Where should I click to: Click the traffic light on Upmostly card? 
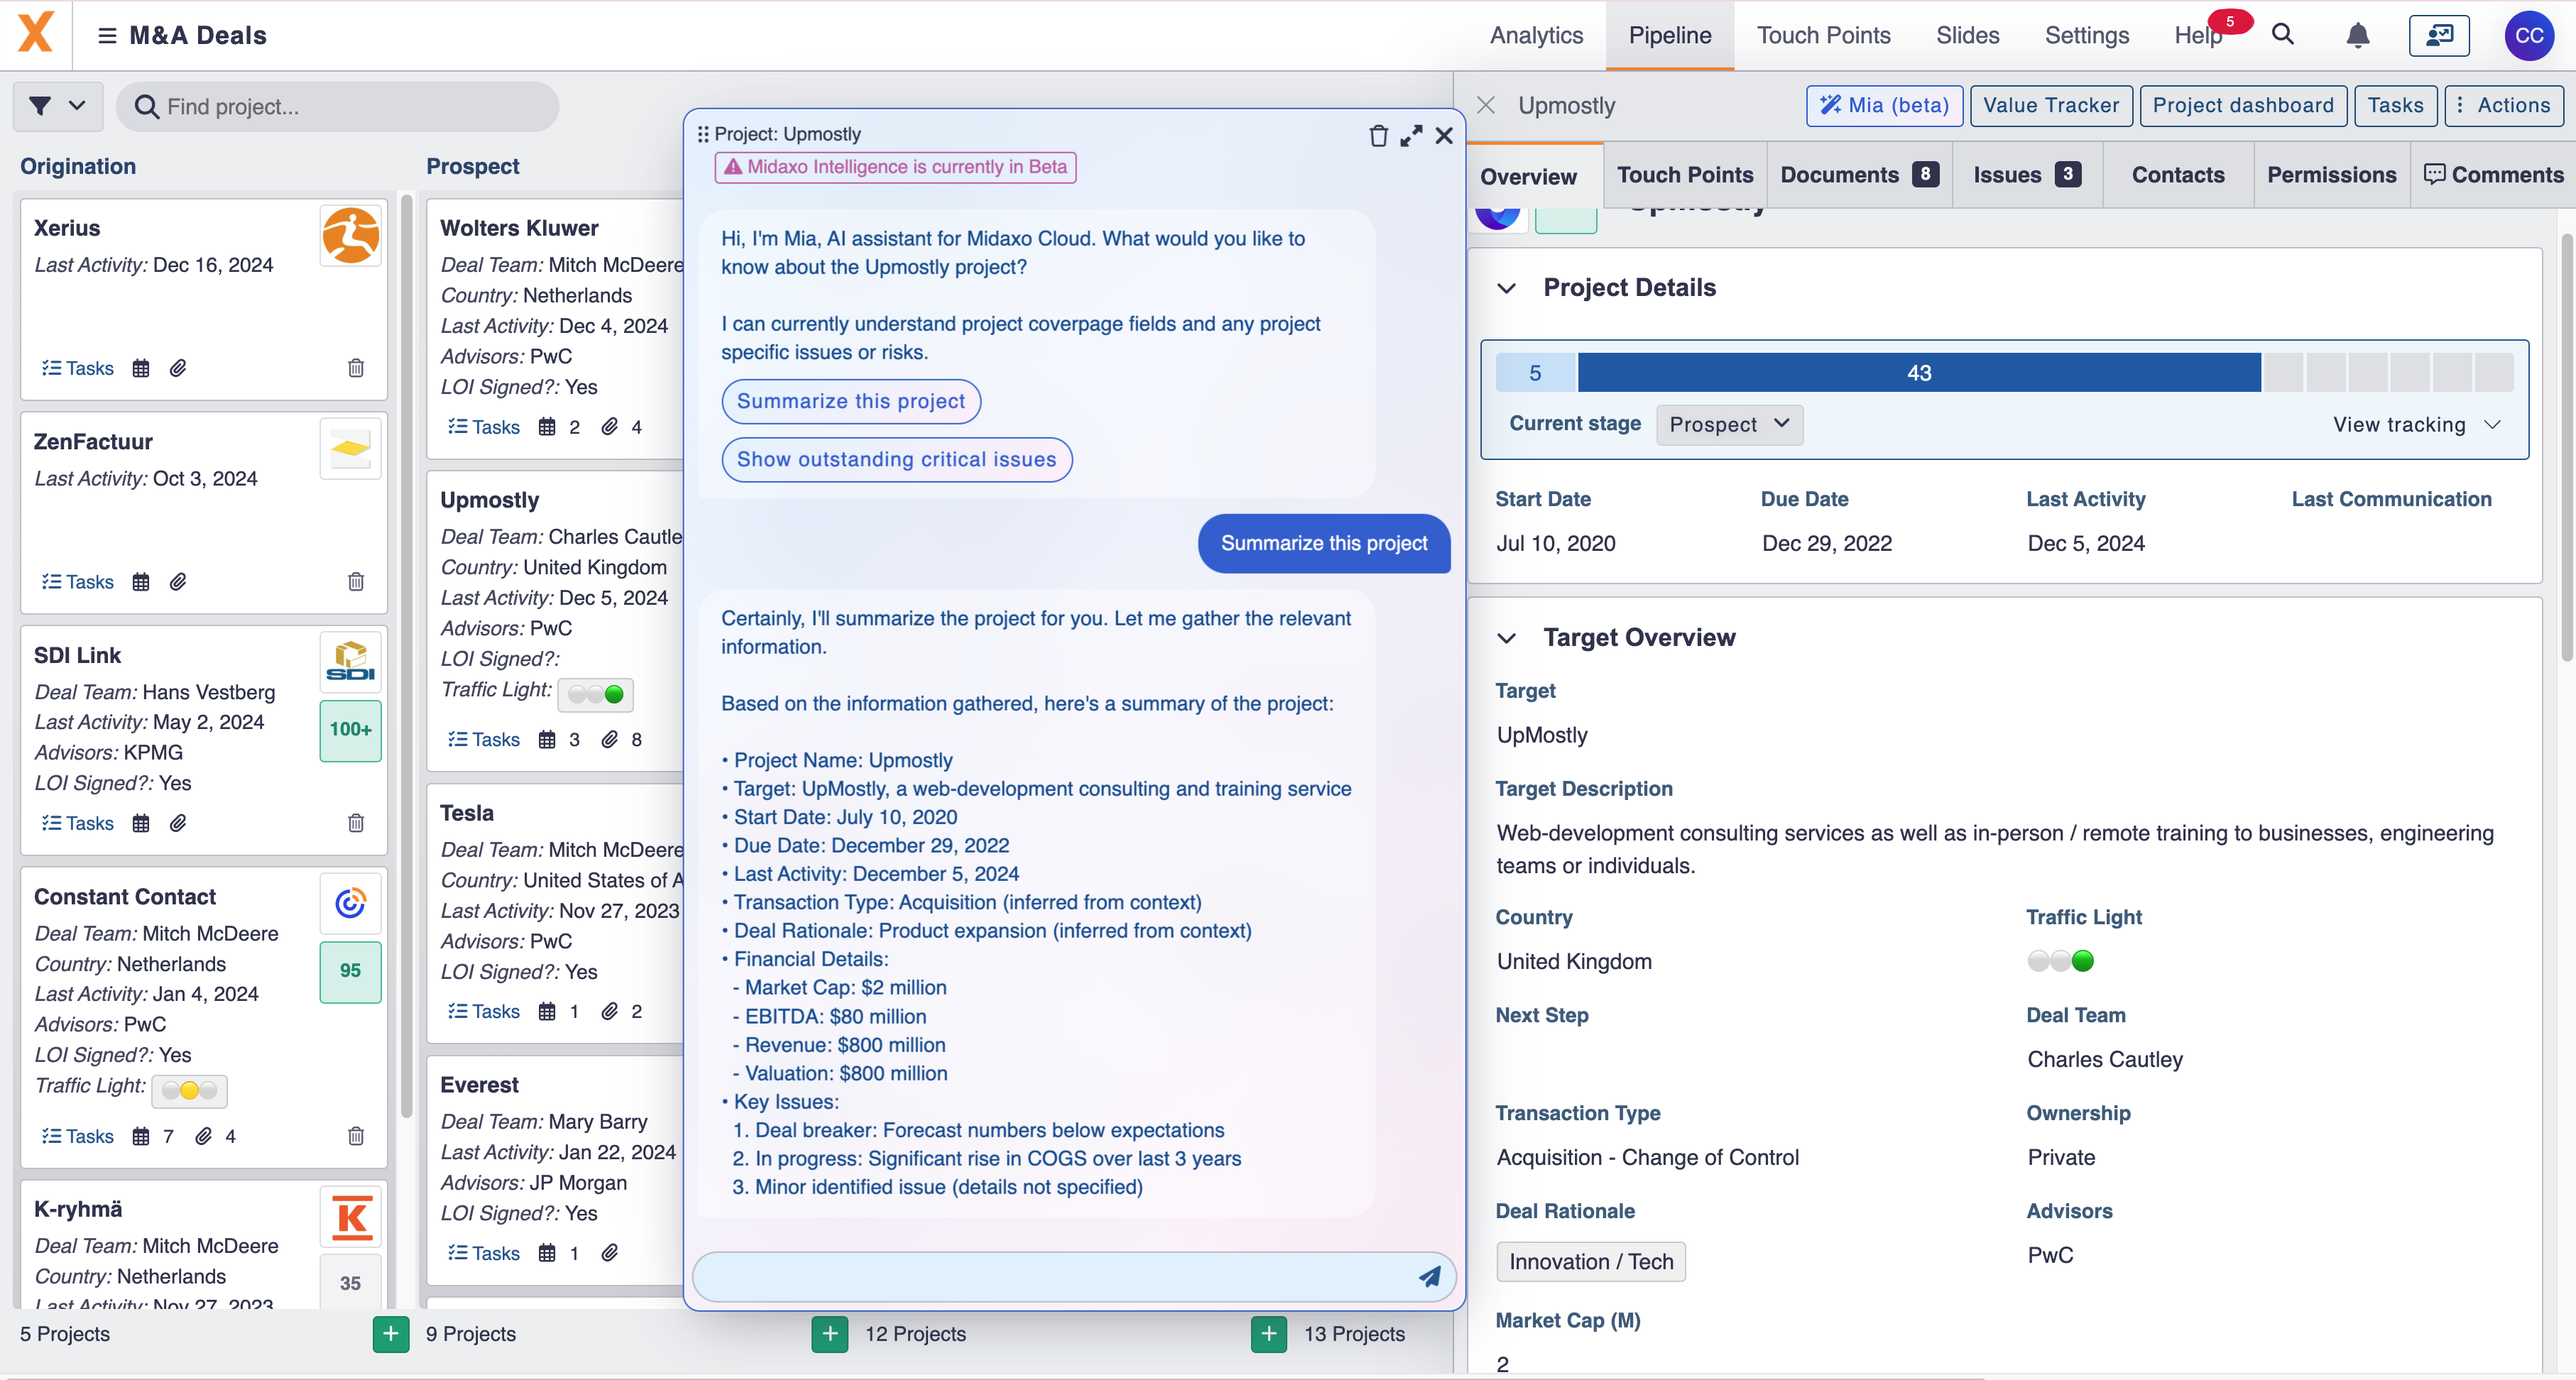point(595,694)
